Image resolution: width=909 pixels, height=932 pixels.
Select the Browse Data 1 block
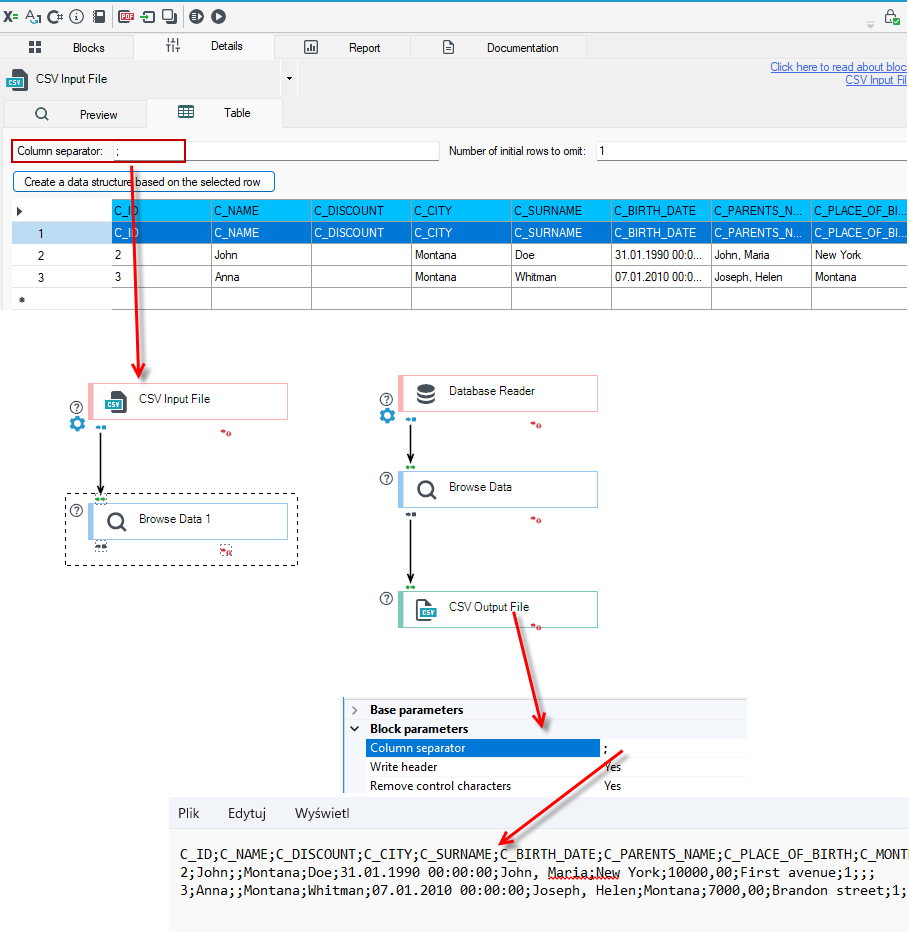coord(188,521)
